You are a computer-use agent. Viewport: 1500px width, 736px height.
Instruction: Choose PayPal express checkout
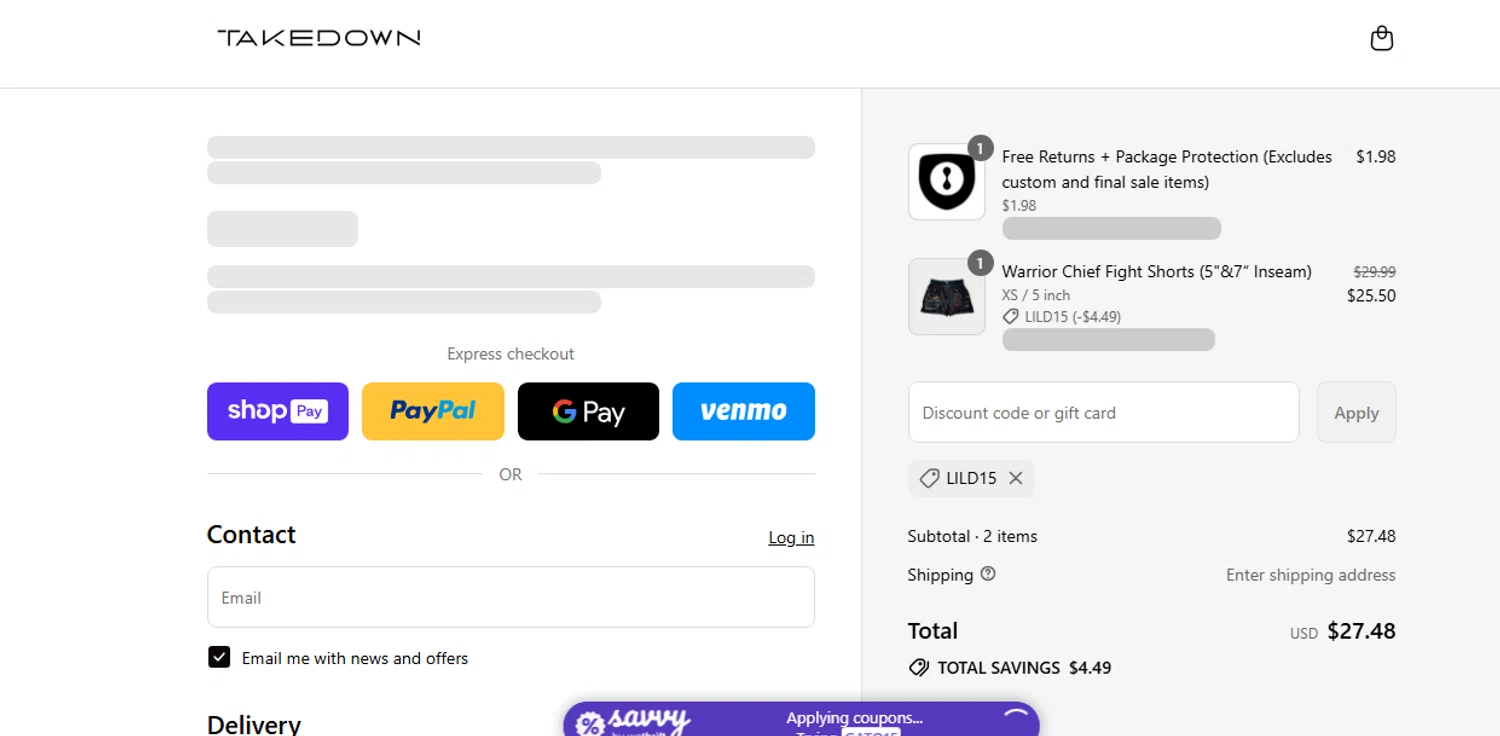[x=433, y=411]
